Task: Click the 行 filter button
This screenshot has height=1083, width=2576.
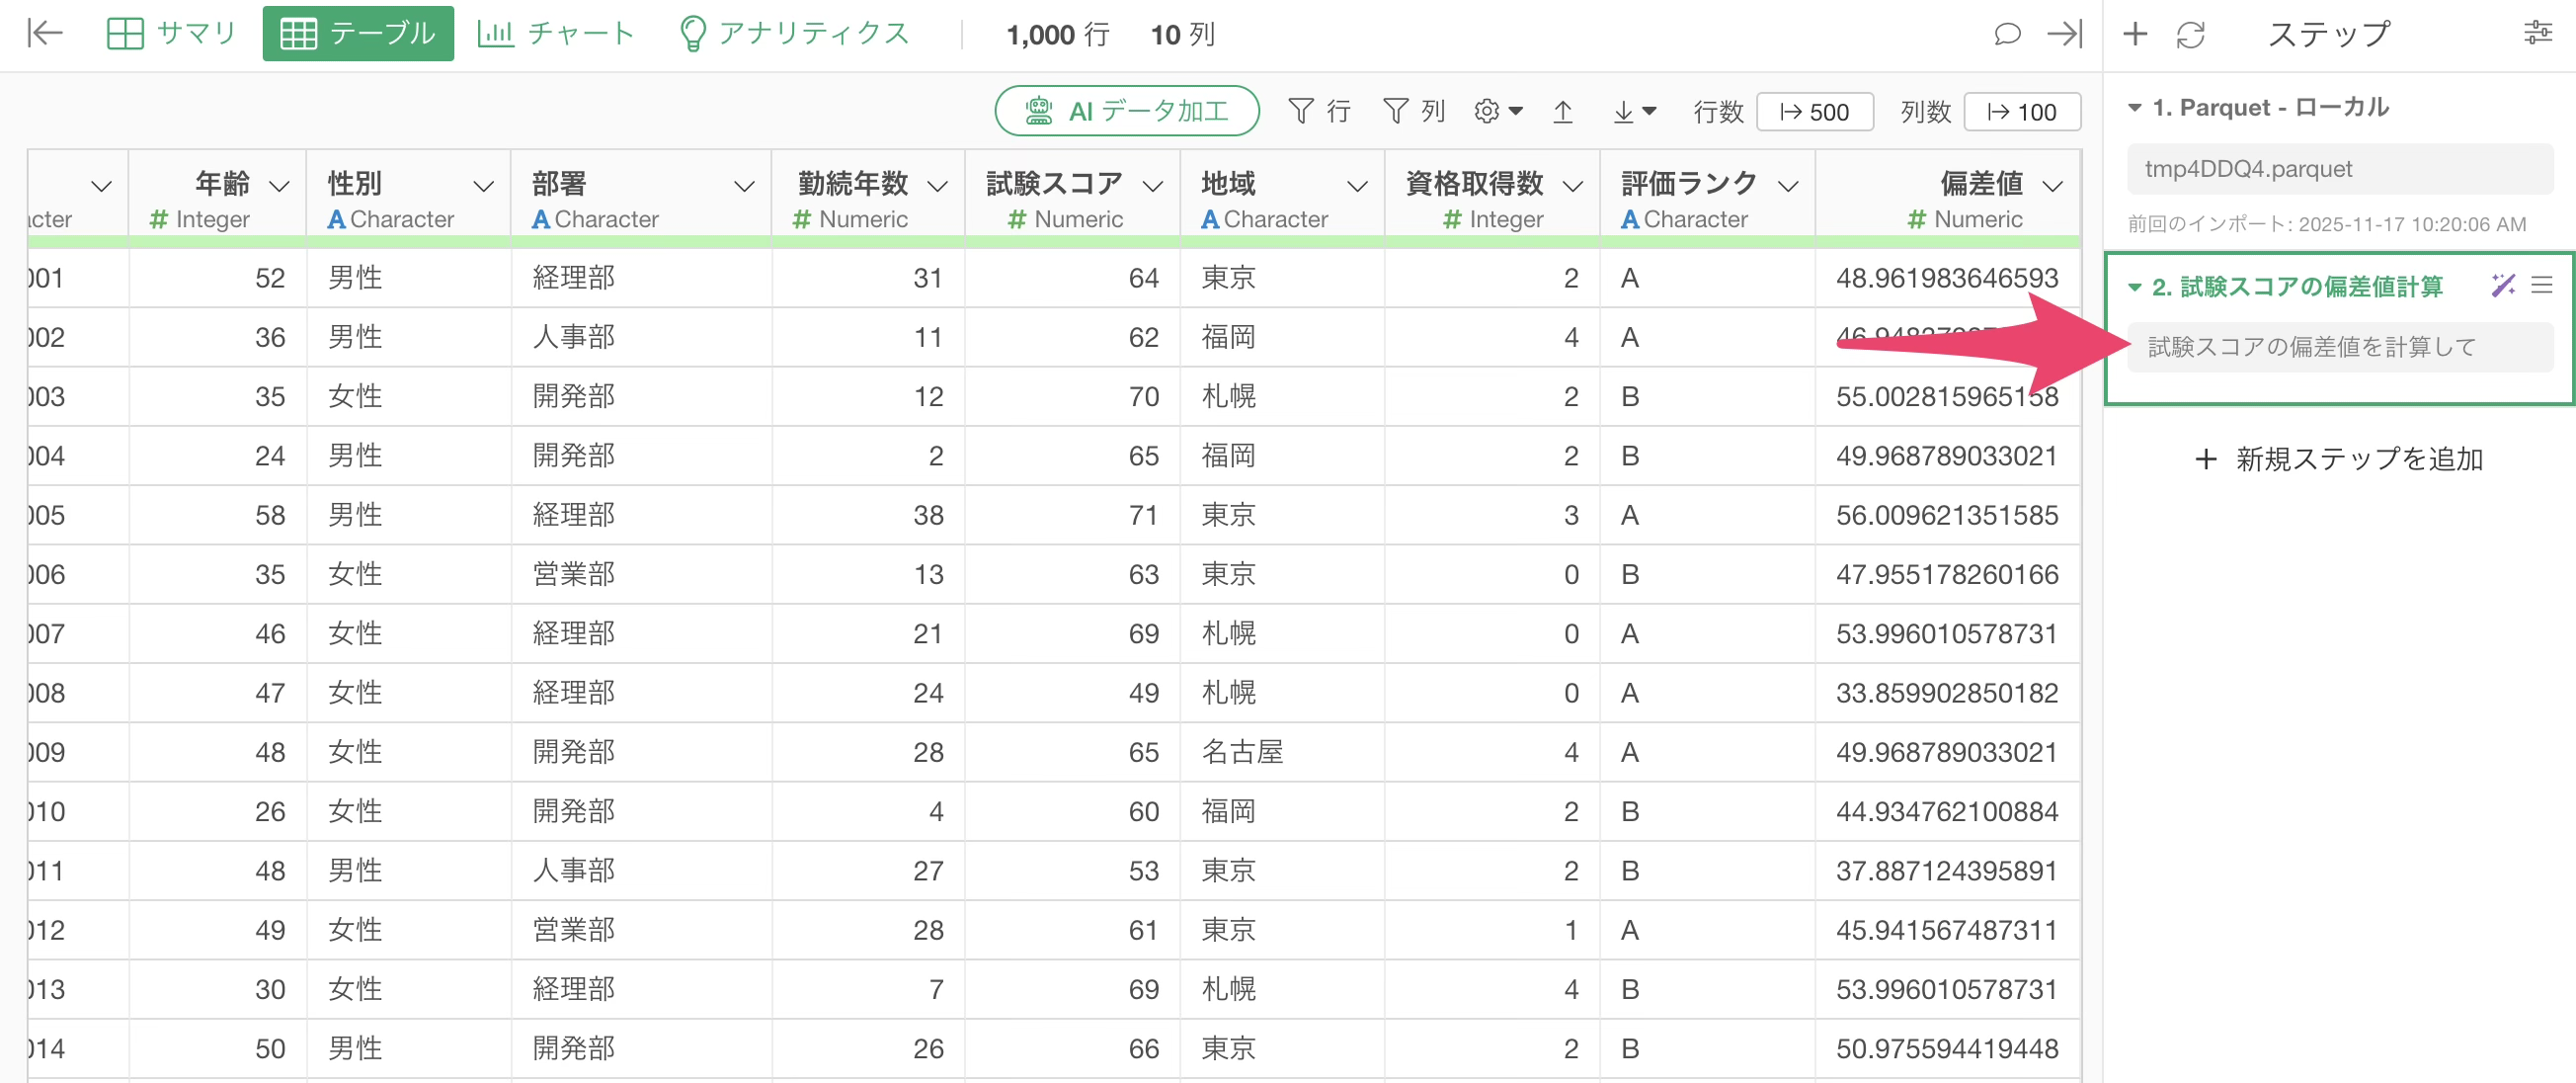Action: [1319, 111]
